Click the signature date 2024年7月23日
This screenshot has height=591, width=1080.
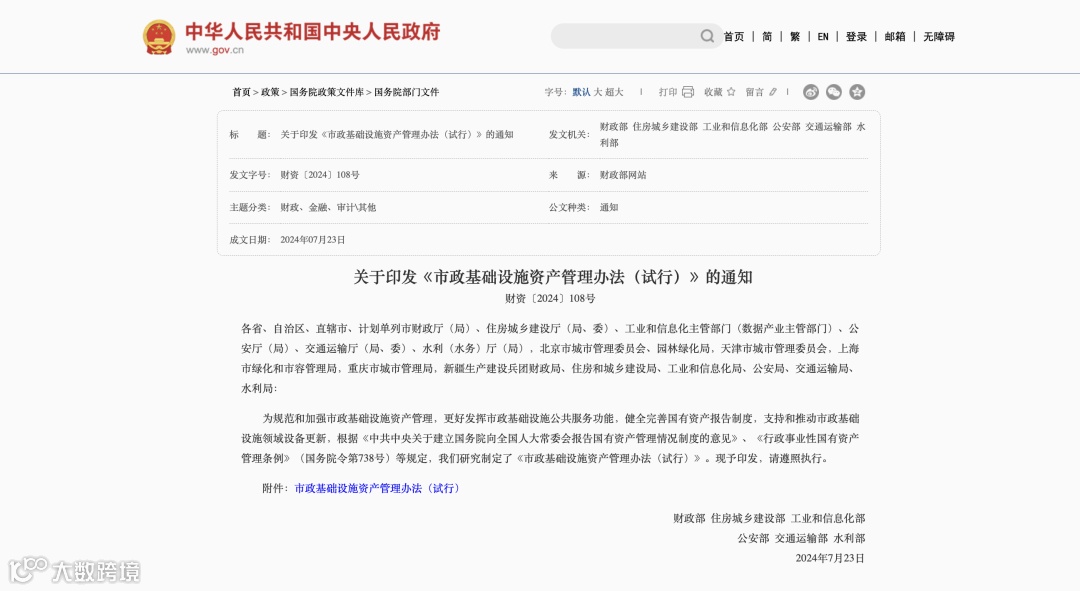coord(830,559)
